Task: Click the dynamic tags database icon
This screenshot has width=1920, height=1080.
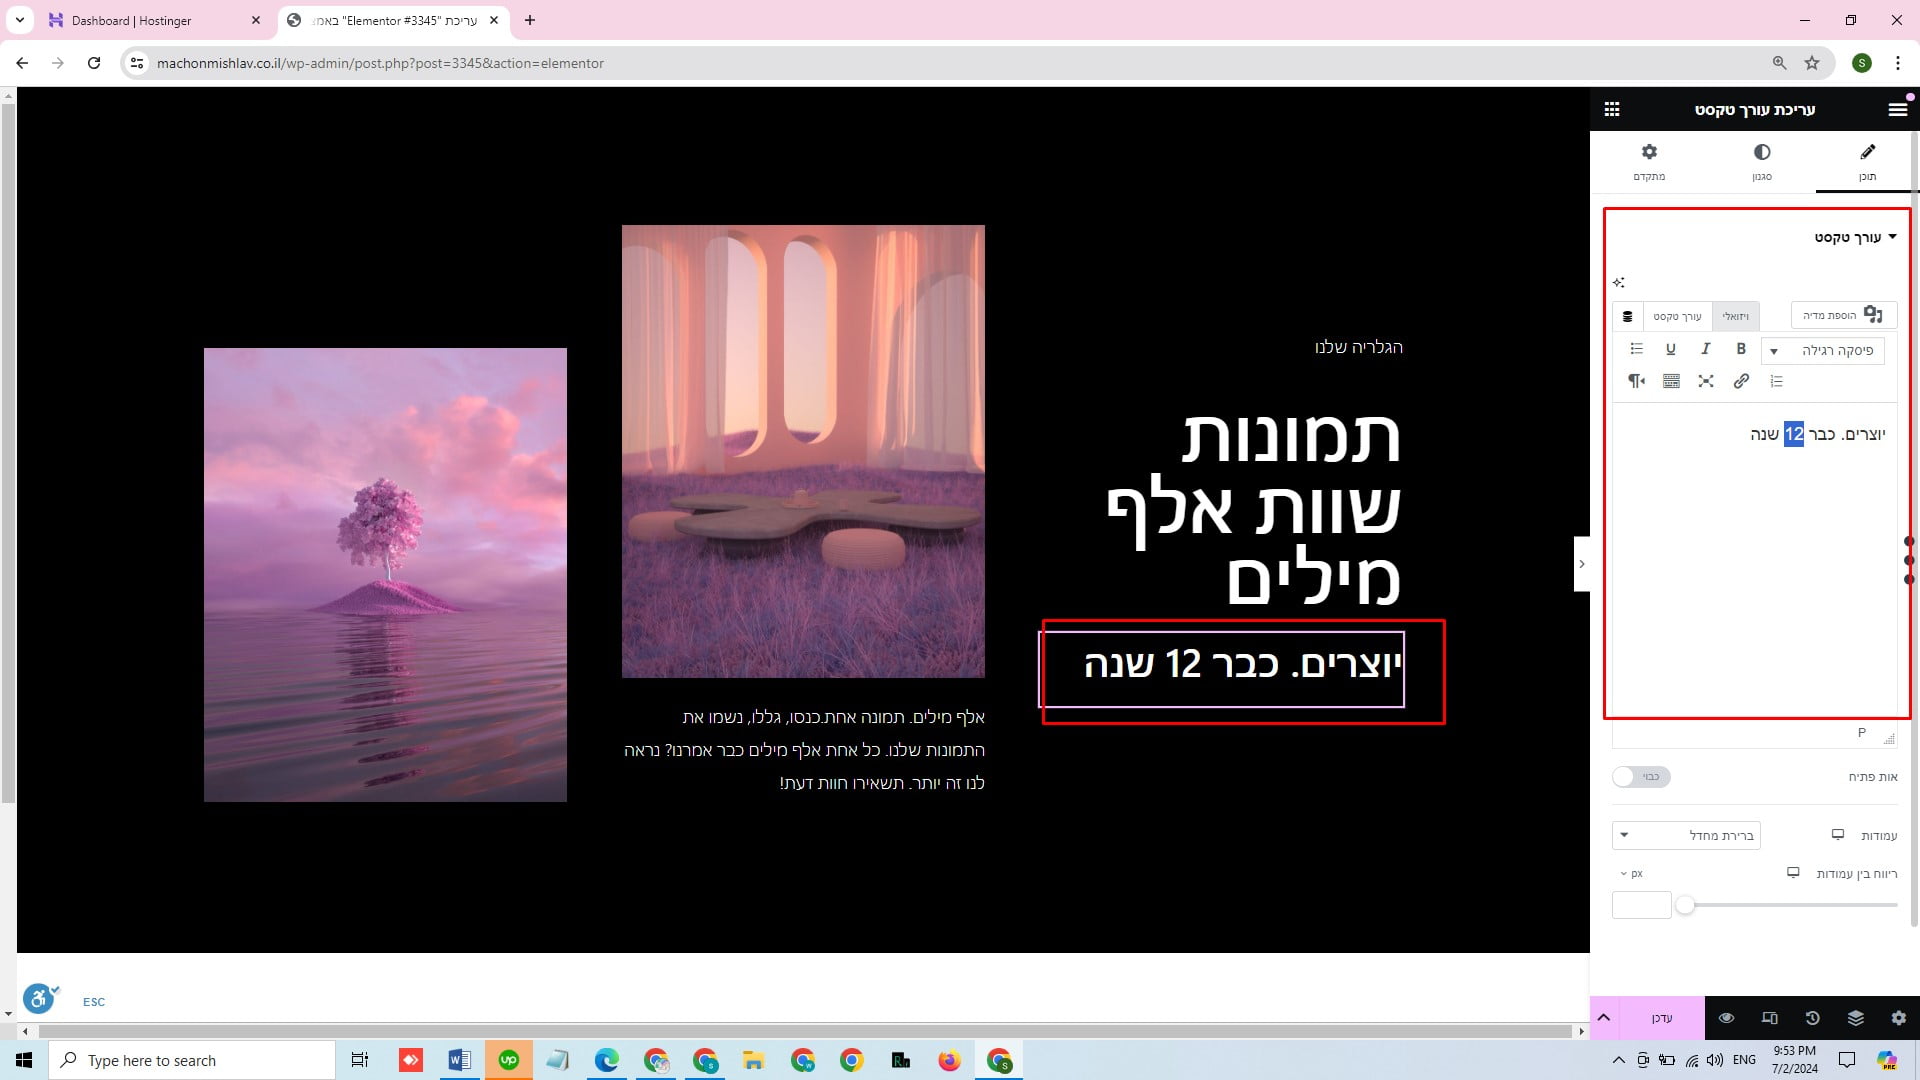Action: point(1627,316)
